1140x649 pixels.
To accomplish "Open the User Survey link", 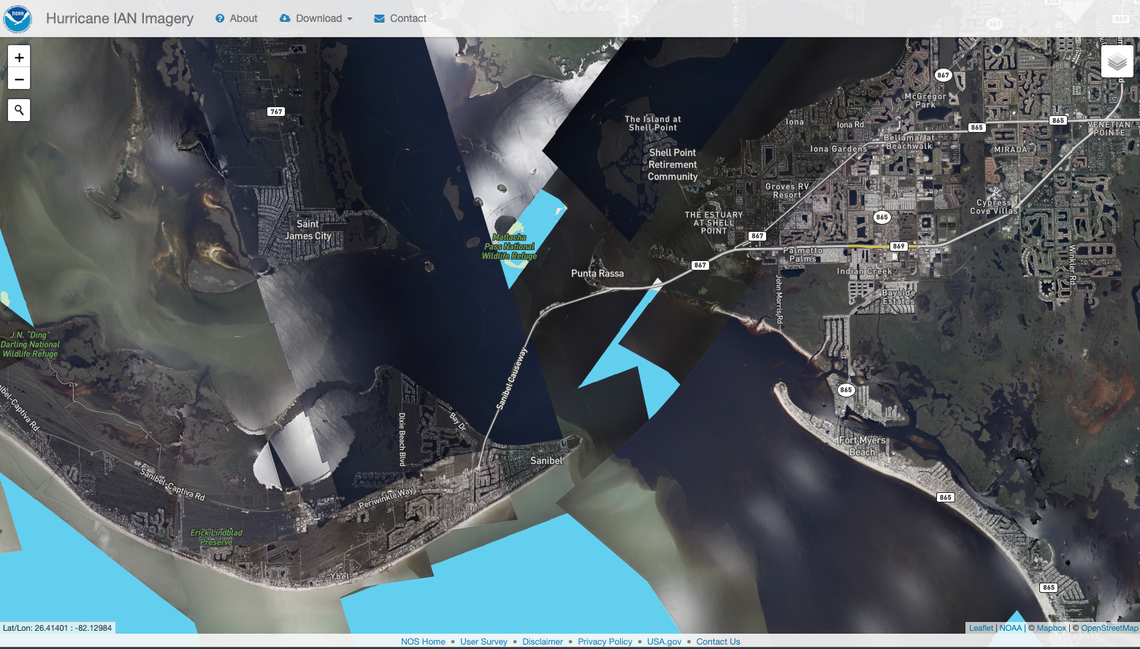I will point(484,641).
